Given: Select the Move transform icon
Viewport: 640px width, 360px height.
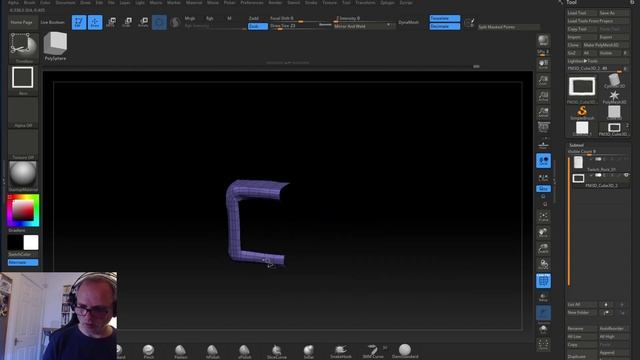Looking at the screenshot, I should coord(111,22).
